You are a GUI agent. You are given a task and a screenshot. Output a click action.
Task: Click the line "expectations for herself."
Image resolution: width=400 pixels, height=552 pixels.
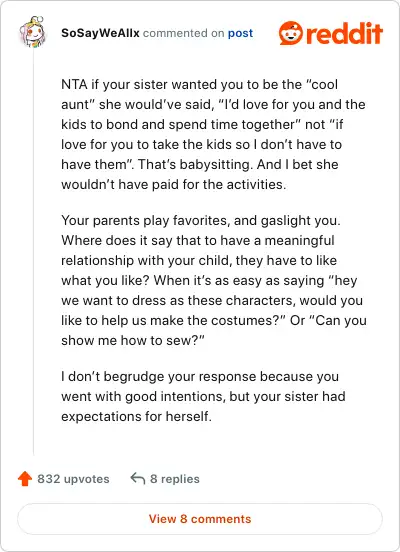tap(136, 416)
